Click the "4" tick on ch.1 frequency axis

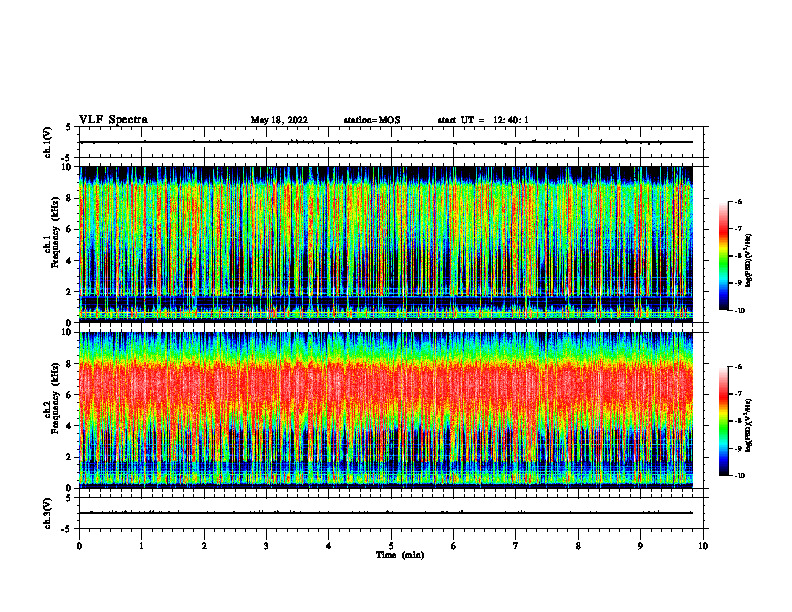[69, 261]
